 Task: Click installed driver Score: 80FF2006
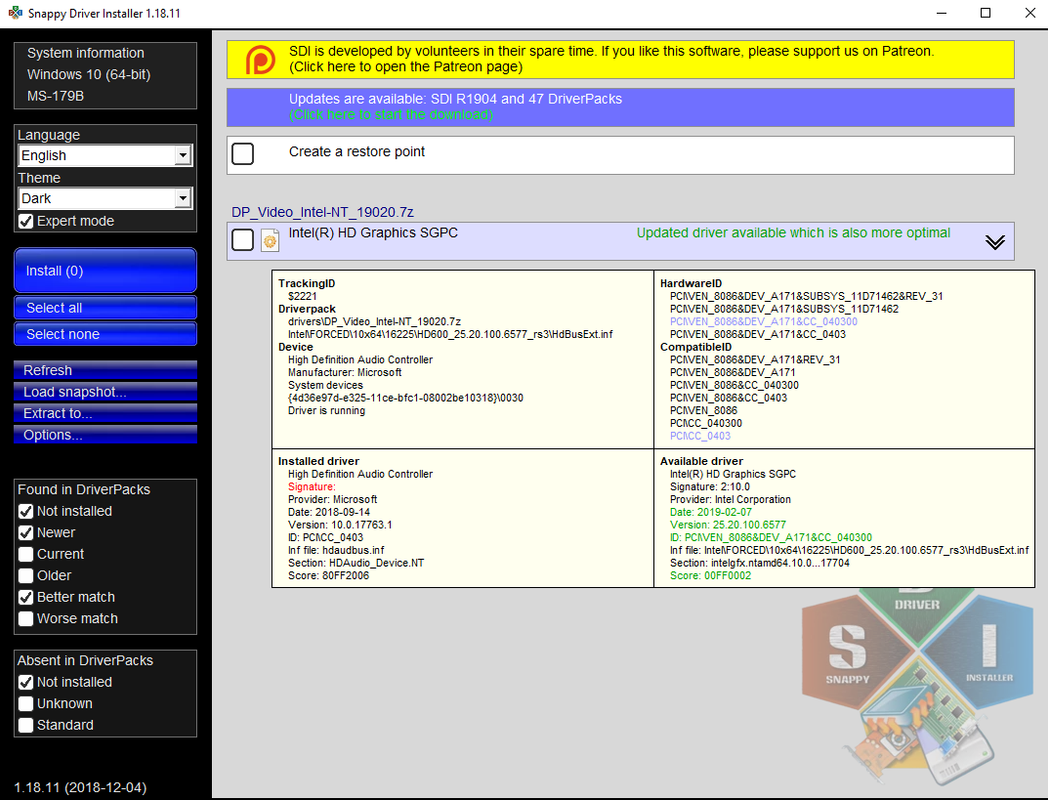328,575
